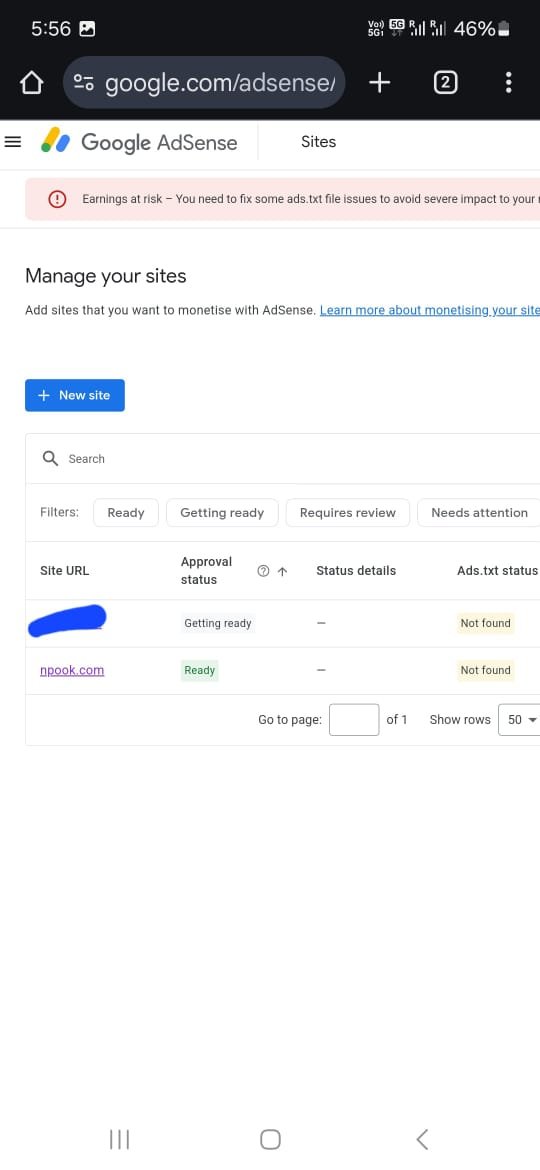
Task: Click the Go to page input box
Action: [354, 720]
